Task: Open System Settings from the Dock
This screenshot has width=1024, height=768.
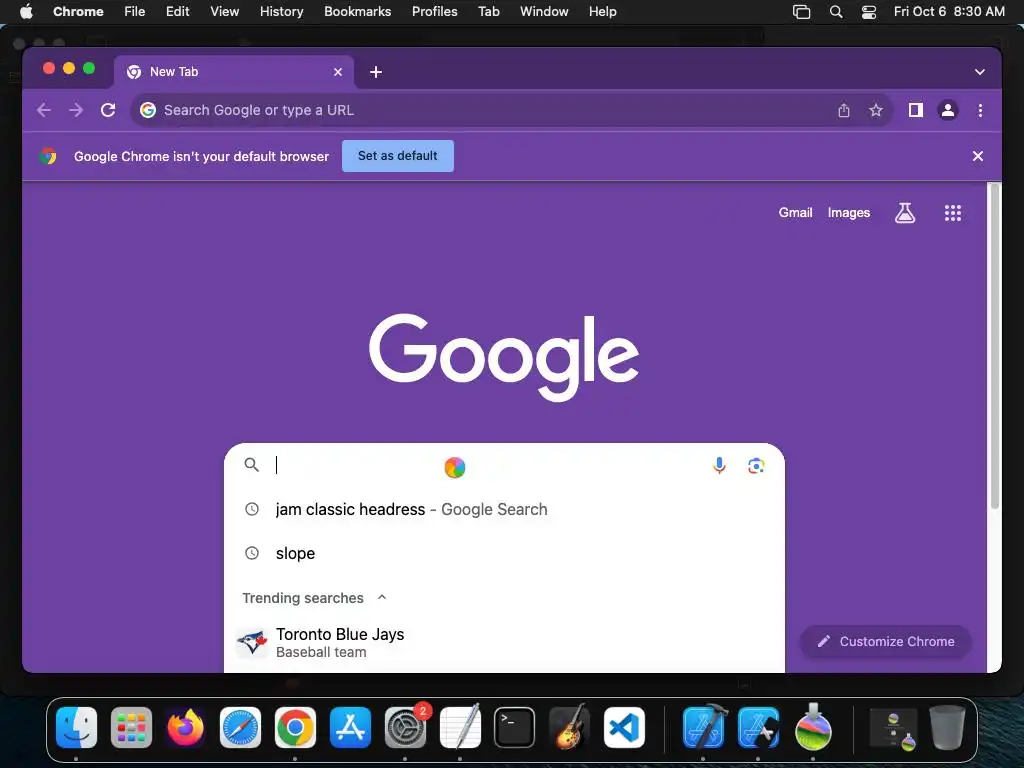Action: coord(405,728)
